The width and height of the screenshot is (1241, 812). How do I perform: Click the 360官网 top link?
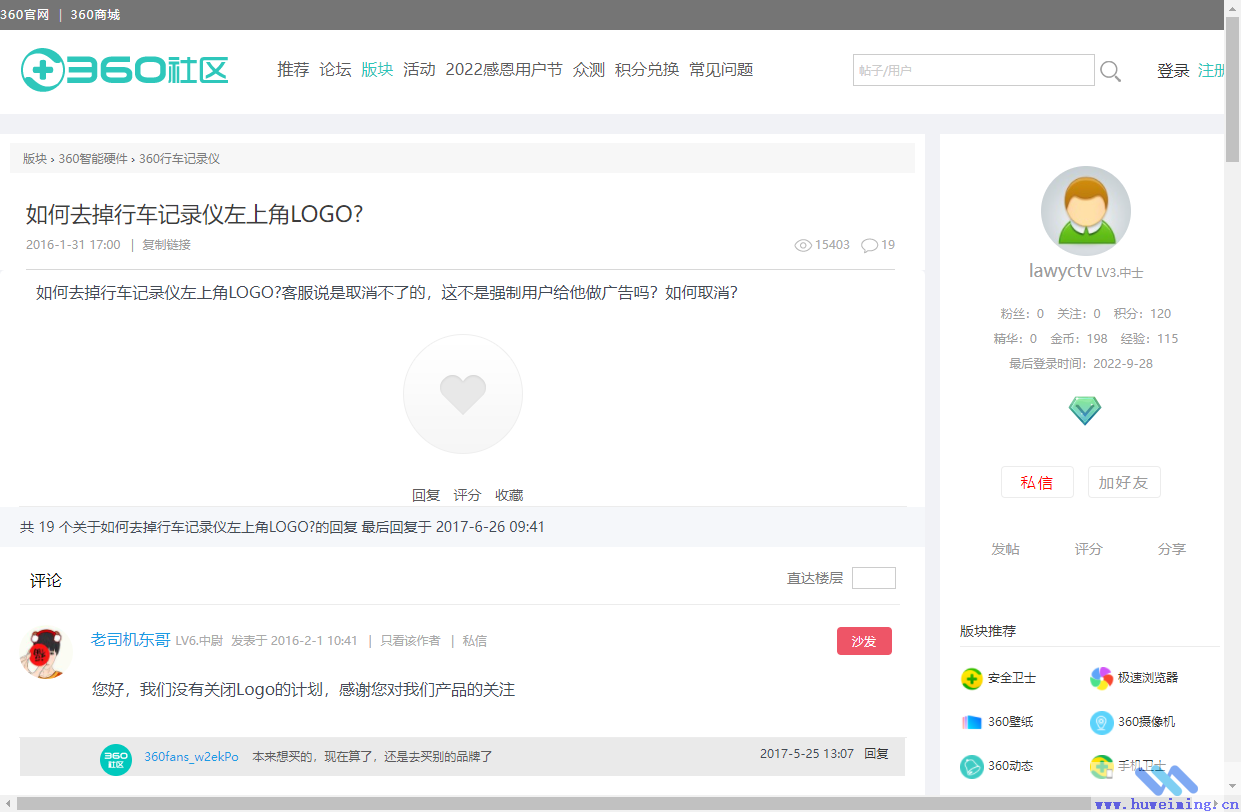click(25, 15)
